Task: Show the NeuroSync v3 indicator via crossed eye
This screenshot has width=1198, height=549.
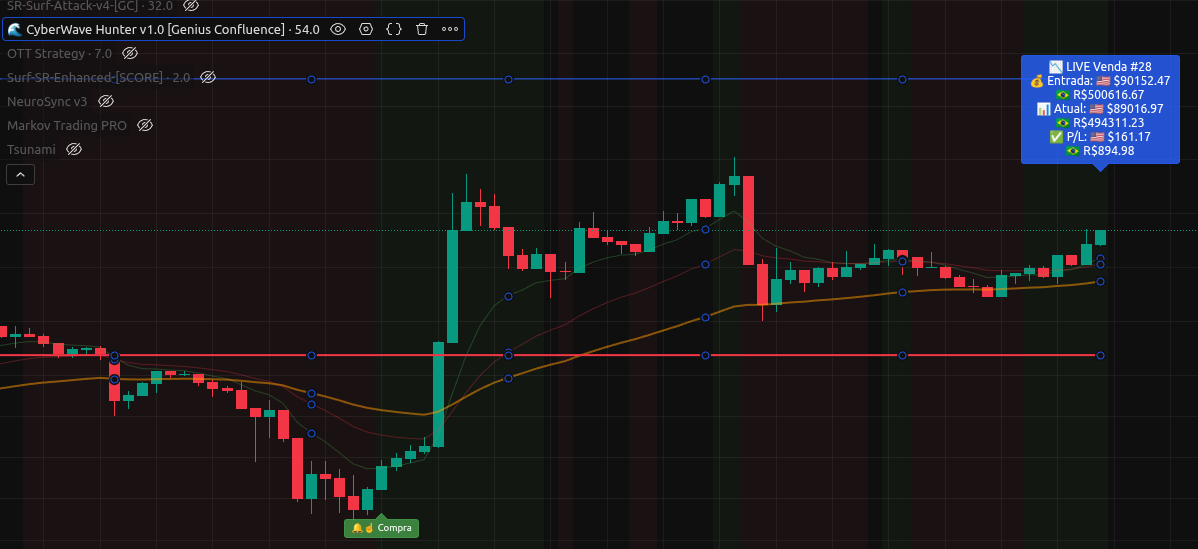Action: (x=106, y=101)
